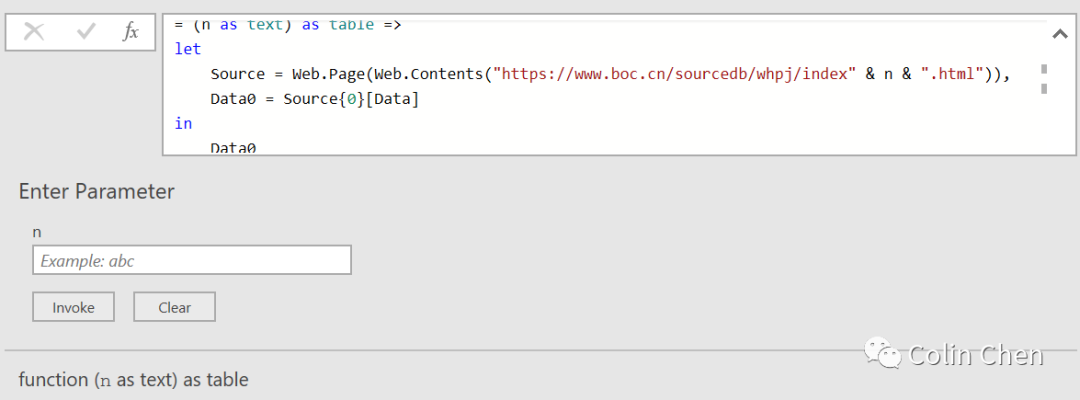Click the formula bar vertical scrollbar

(x=1044, y=79)
